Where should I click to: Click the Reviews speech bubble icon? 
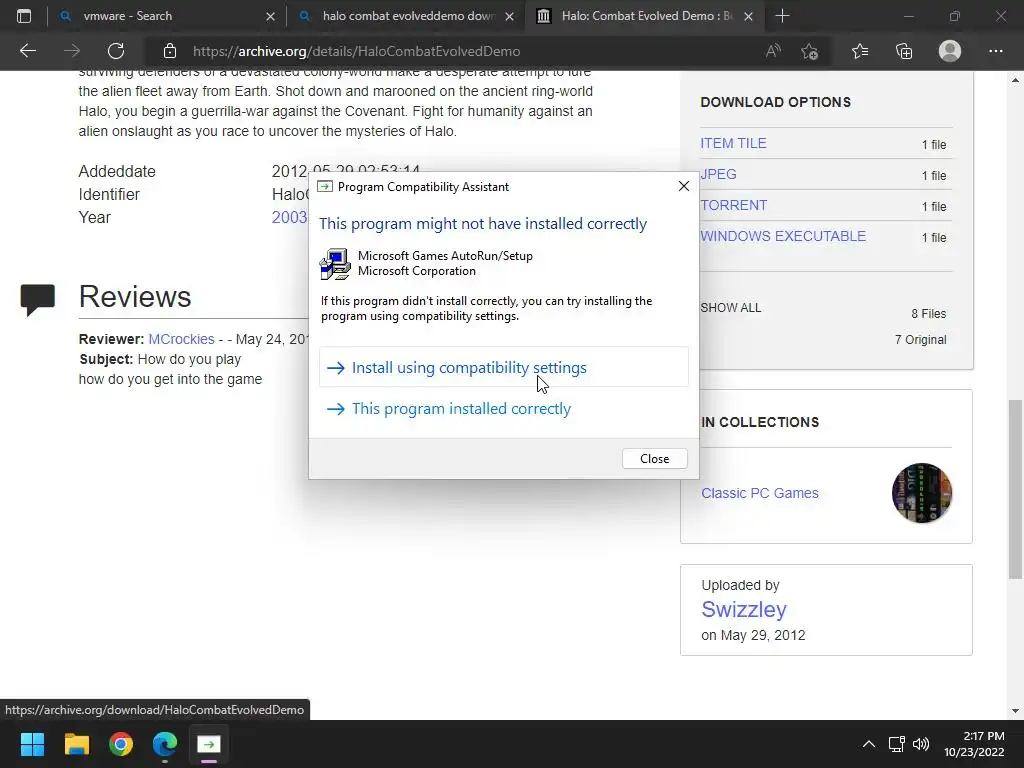coord(37,300)
